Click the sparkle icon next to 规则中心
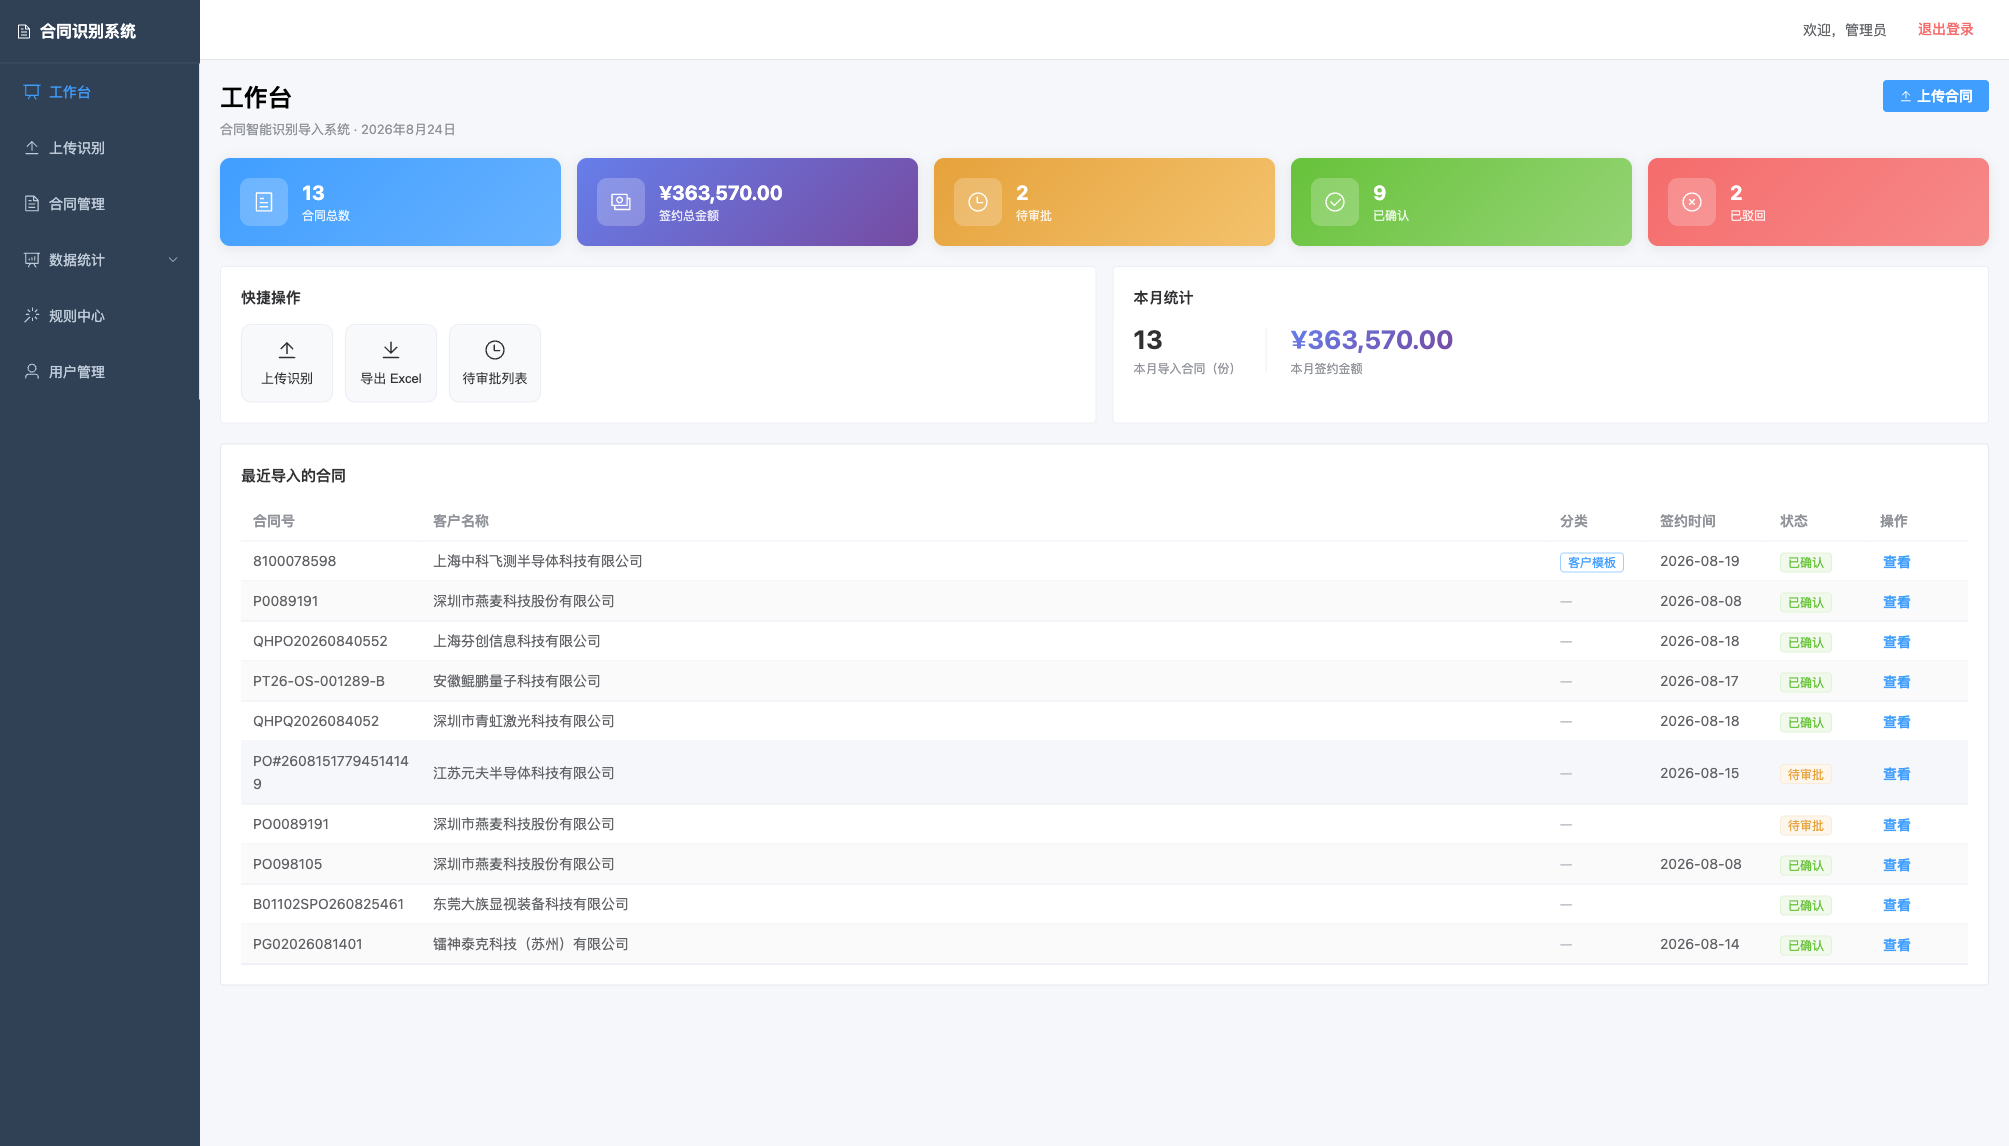Image resolution: width=2009 pixels, height=1146 pixels. pyautogui.click(x=32, y=316)
